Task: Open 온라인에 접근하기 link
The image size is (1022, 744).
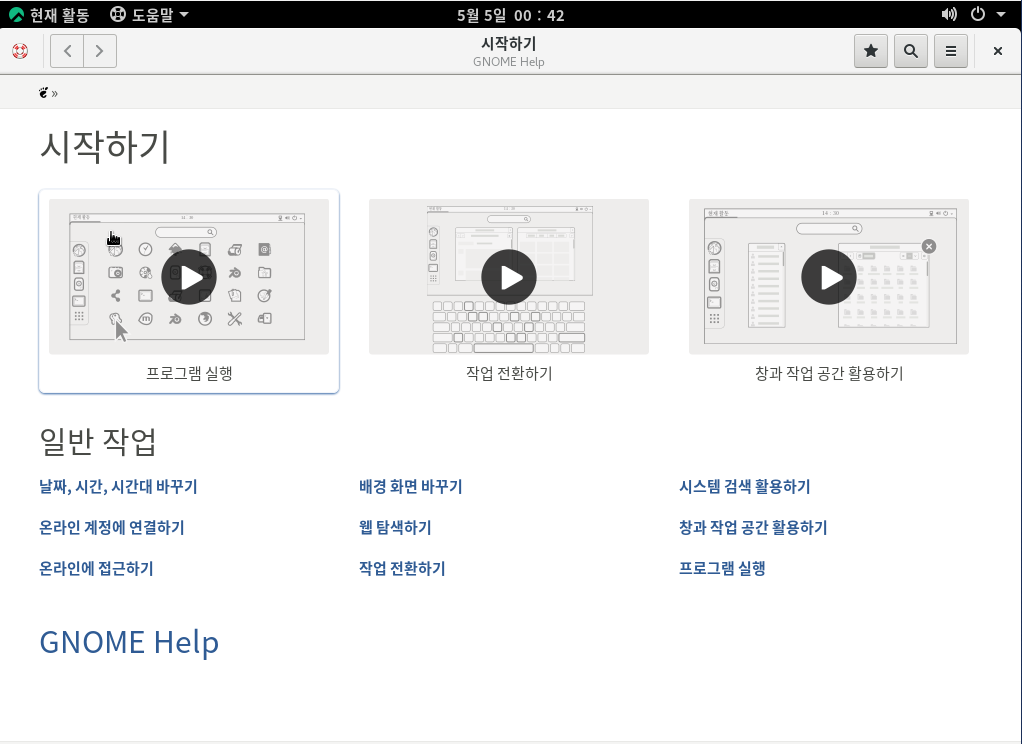Action: 96,569
